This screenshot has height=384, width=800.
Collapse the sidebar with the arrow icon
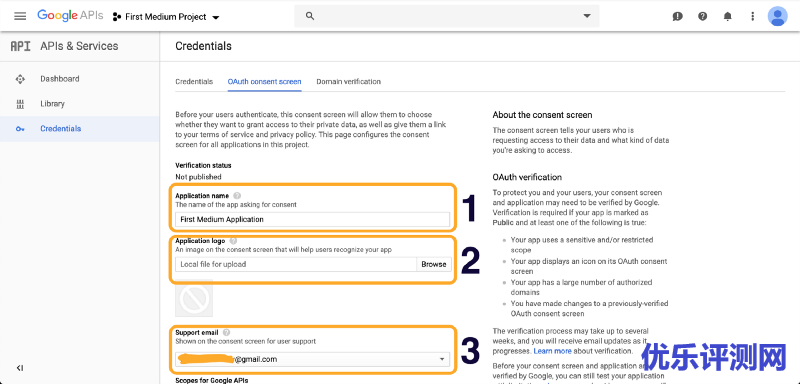tap(20, 368)
